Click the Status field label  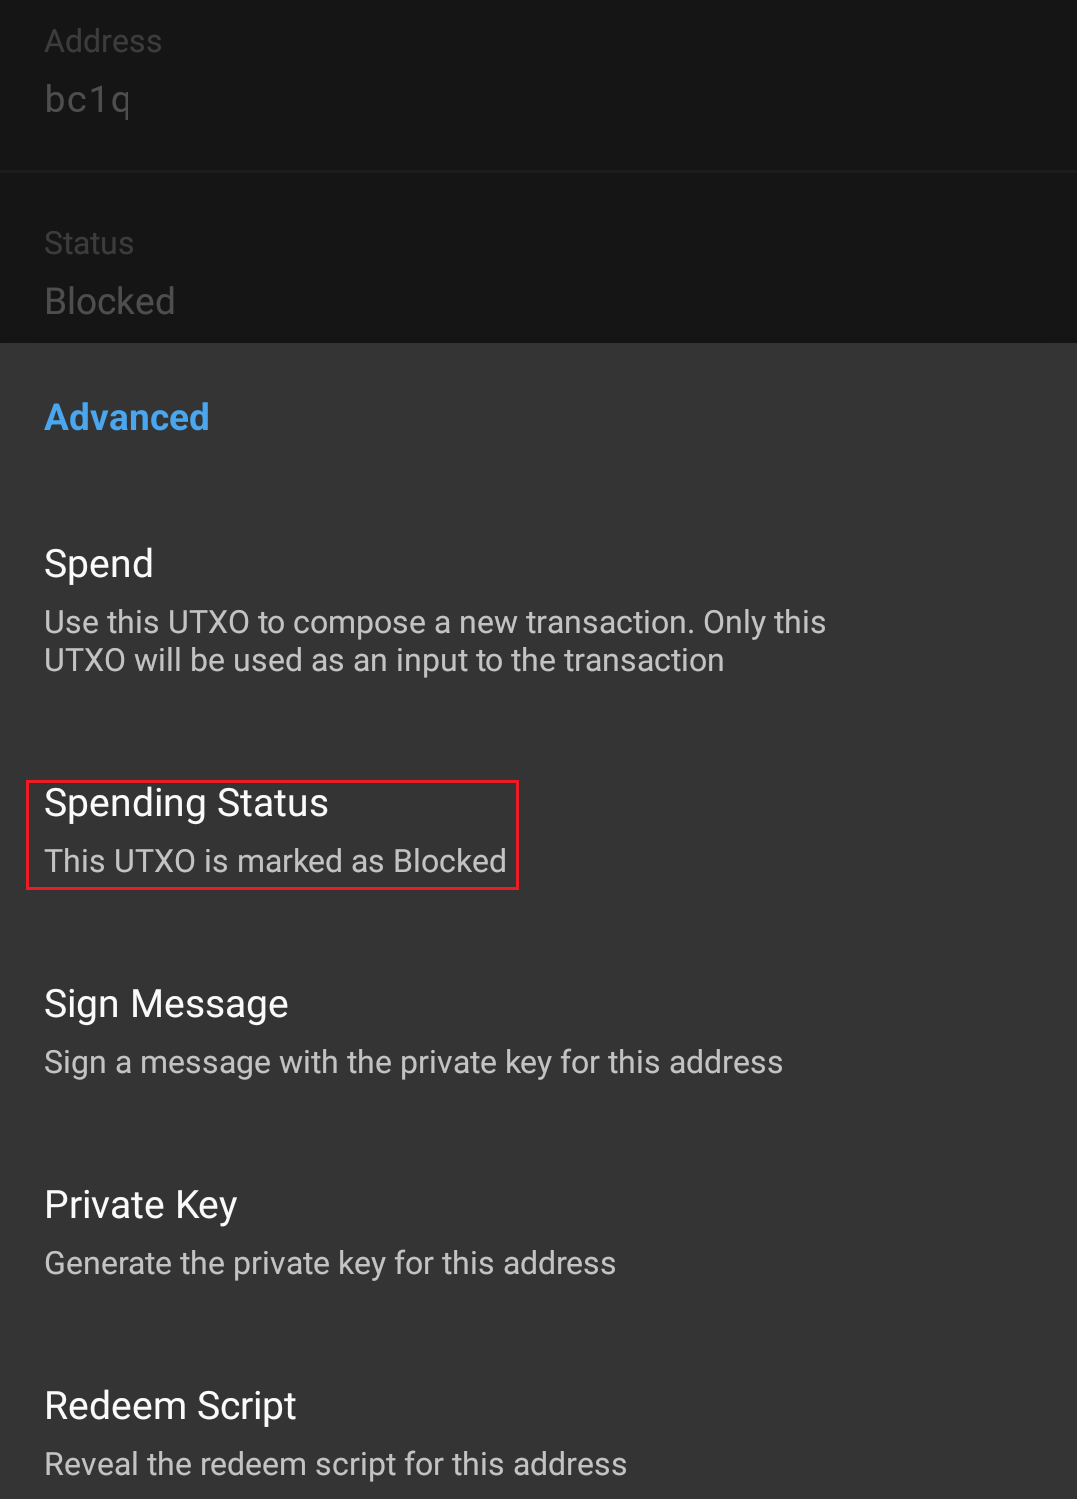click(x=89, y=243)
